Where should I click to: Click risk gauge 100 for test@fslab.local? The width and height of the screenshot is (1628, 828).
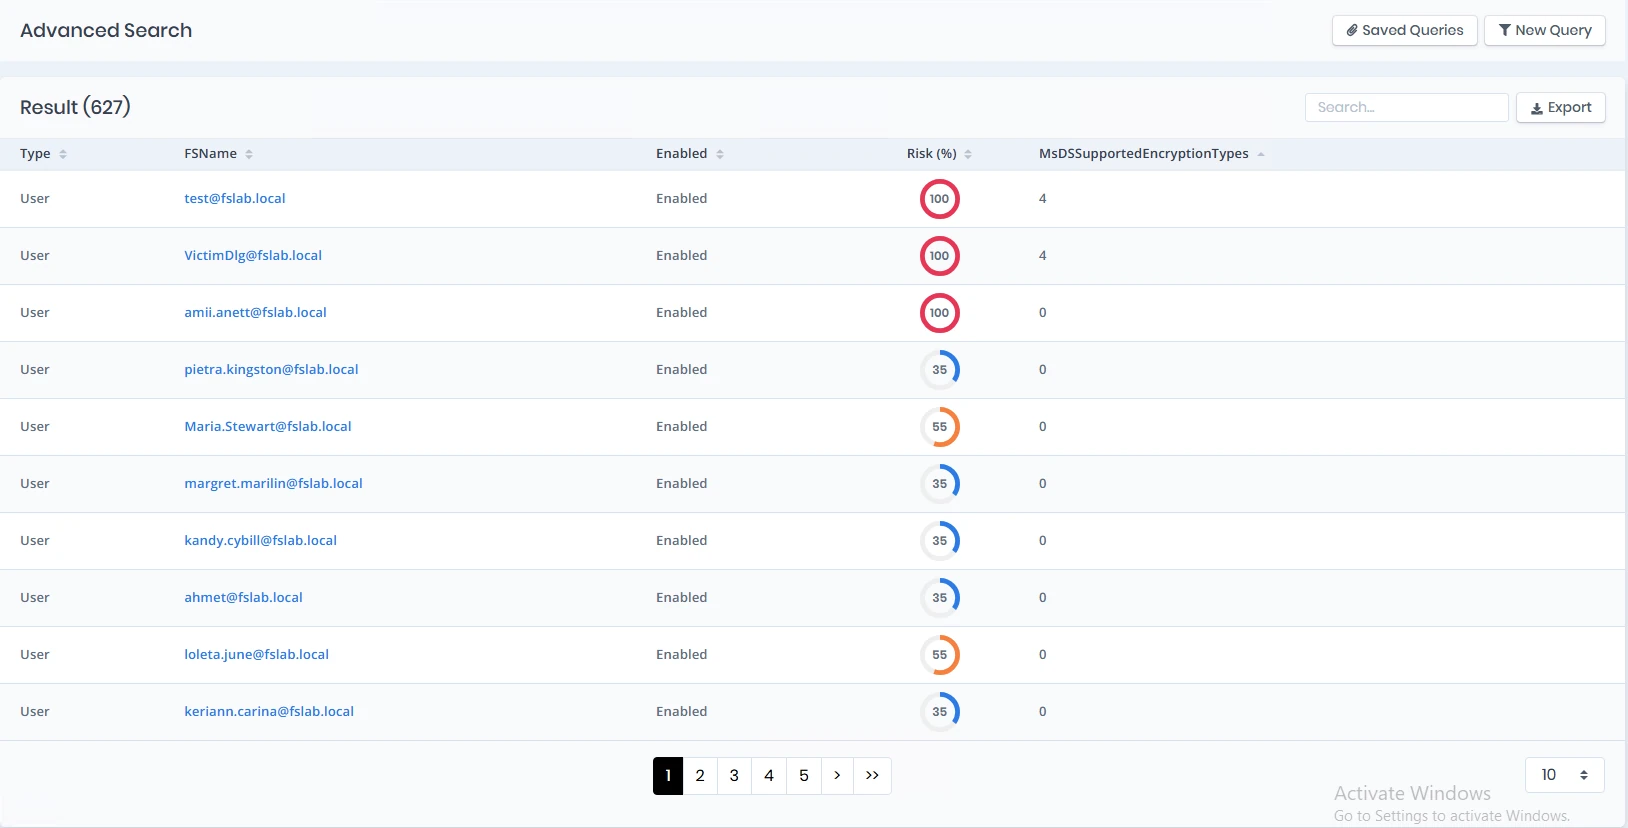[940, 199]
